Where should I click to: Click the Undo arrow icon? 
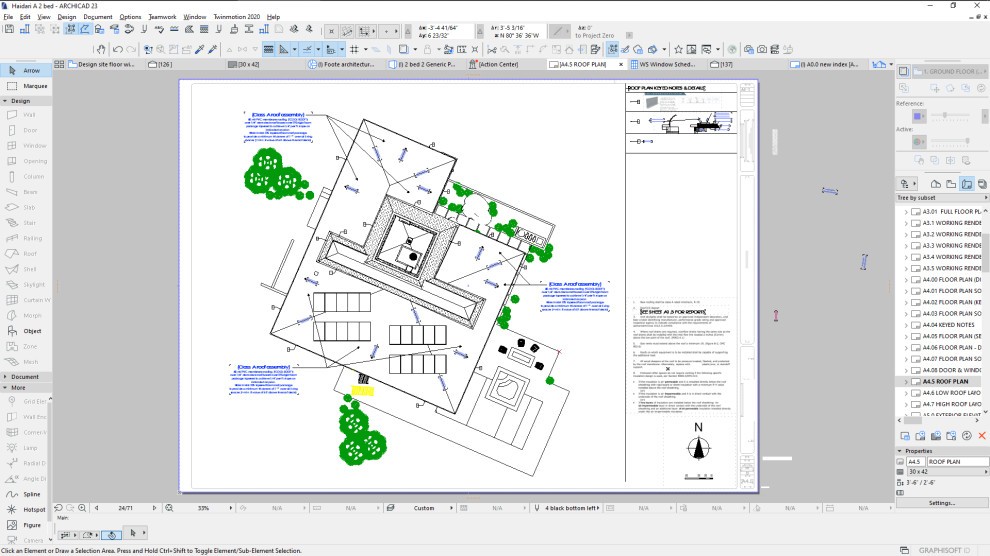tap(117, 49)
